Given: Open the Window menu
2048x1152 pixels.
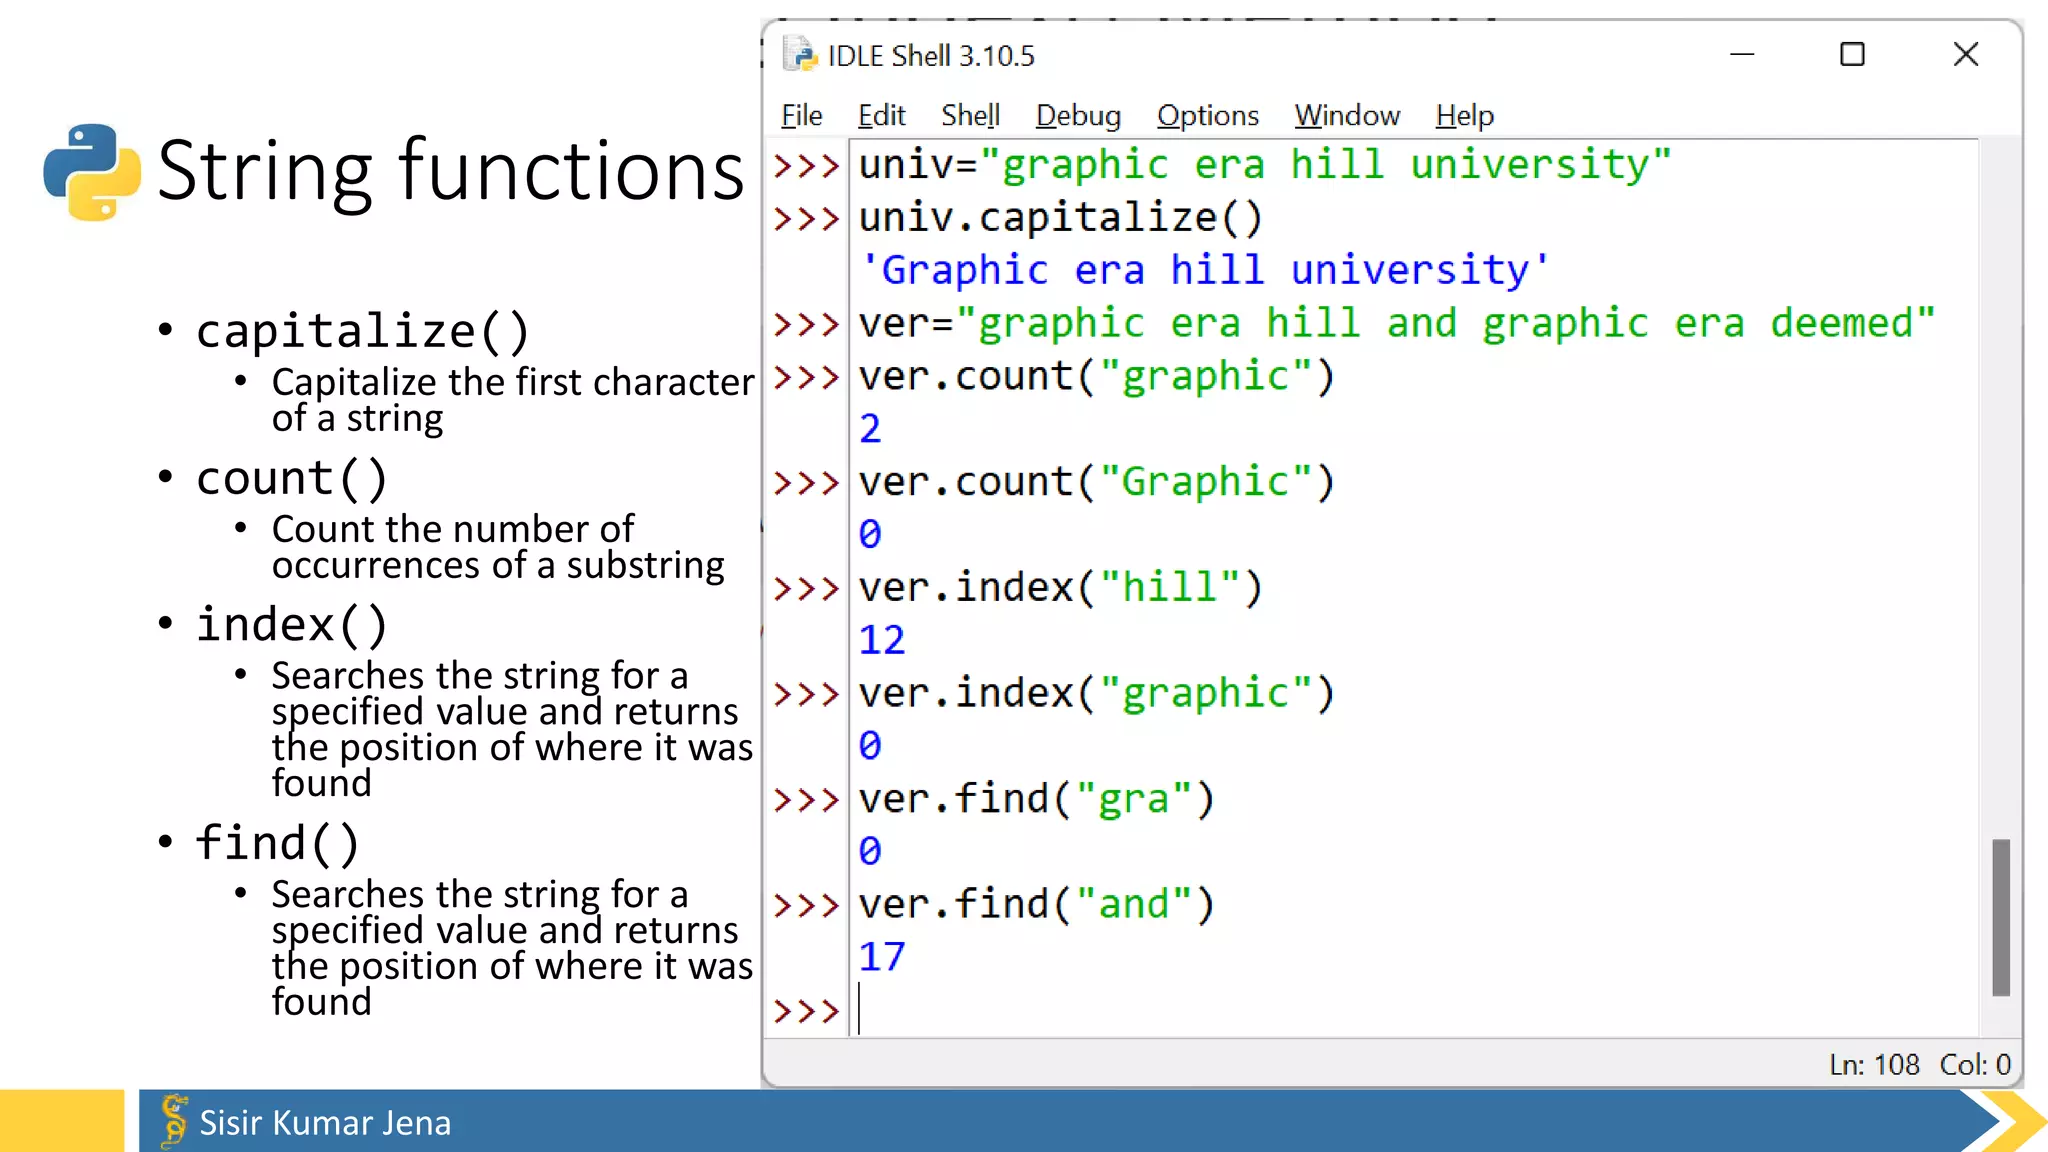Looking at the screenshot, I should point(1346,116).
